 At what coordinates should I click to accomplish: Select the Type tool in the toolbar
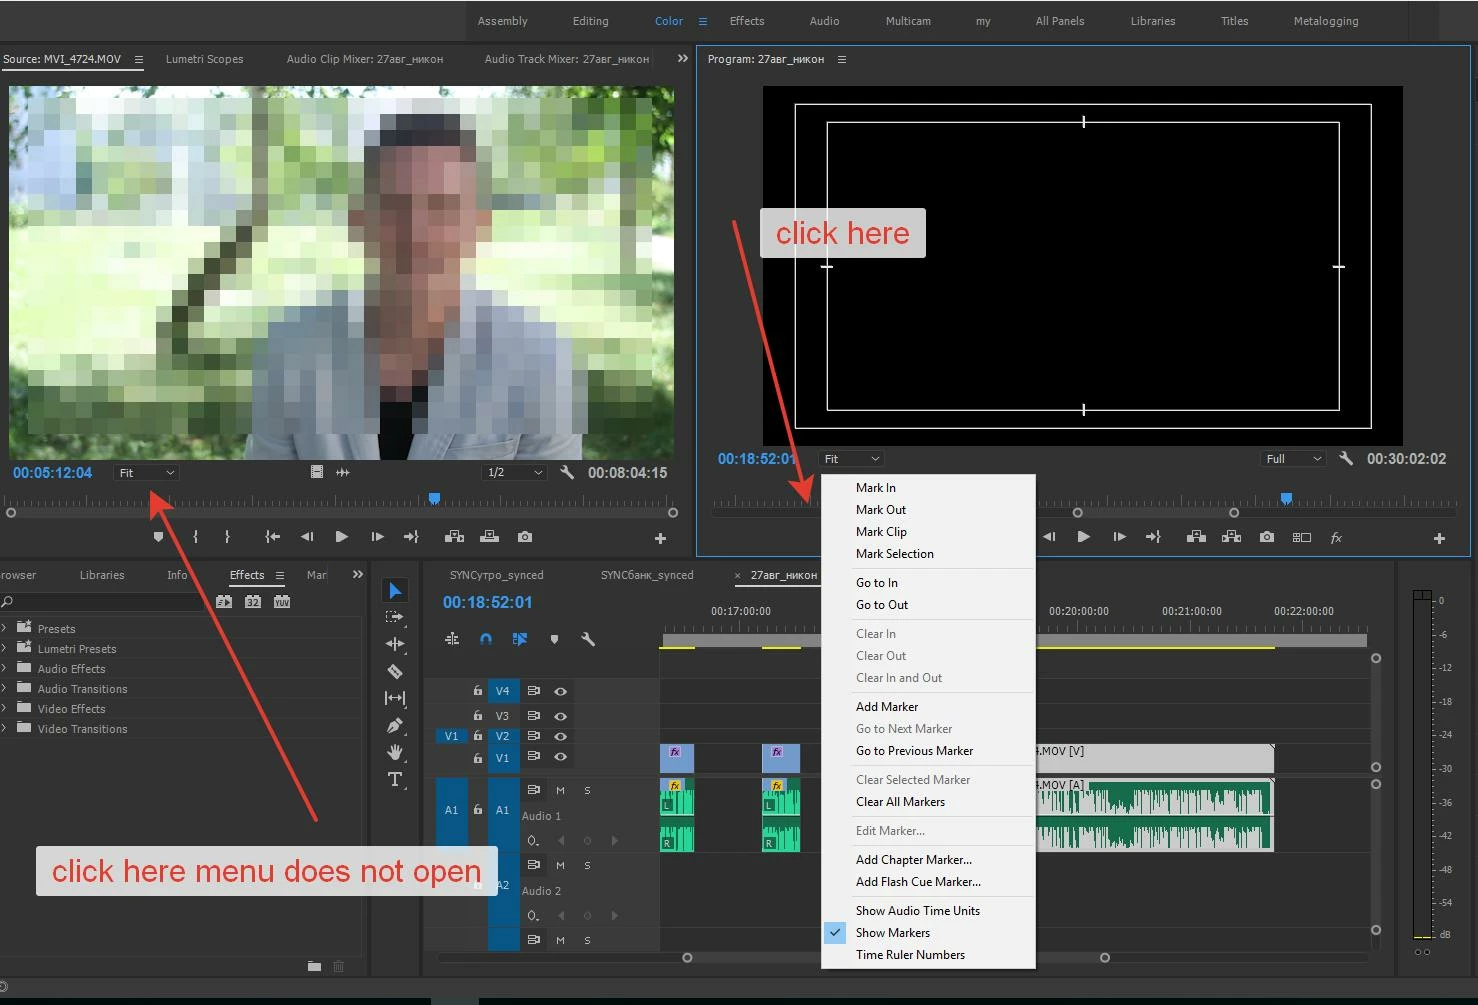(395, 779)
